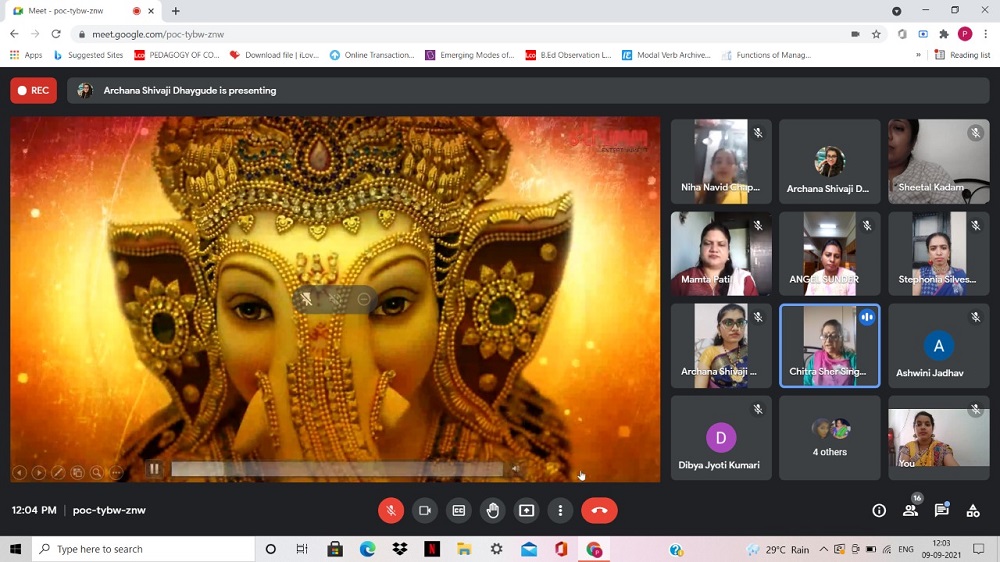1000x562 pixels.
Task: Open Apps bookmarks shortcut
Action: (x=26, y=55)
